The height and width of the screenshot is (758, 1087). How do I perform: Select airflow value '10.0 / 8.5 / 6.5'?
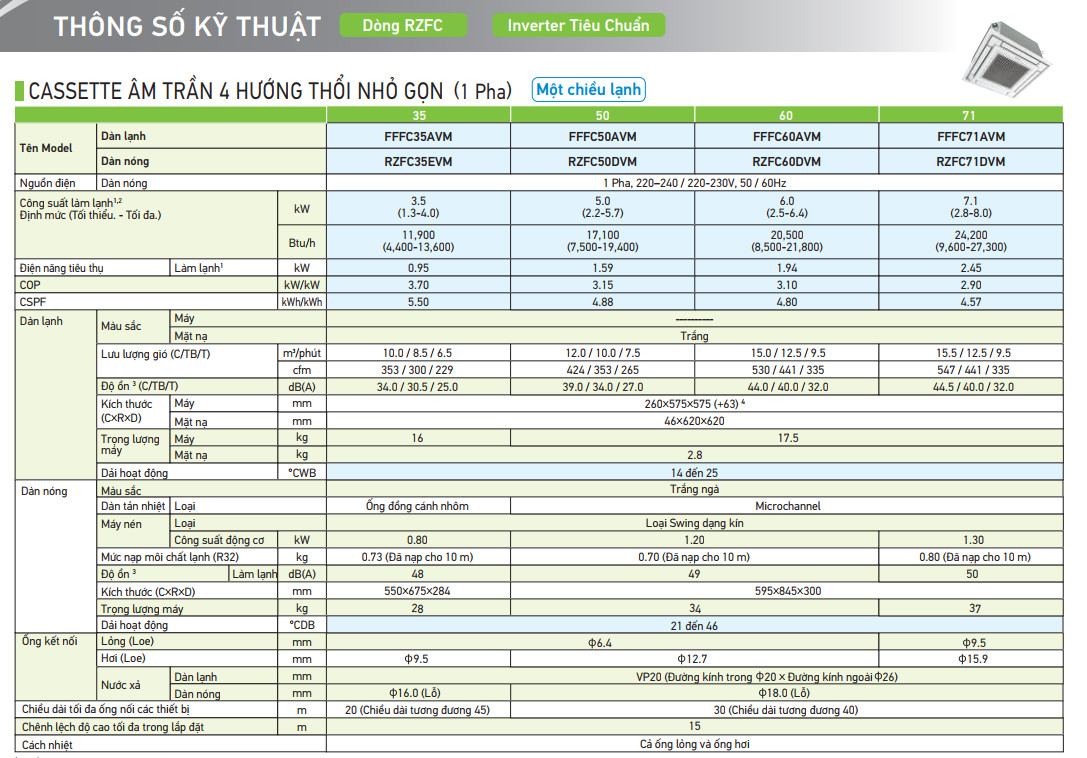tap(417, 353)
